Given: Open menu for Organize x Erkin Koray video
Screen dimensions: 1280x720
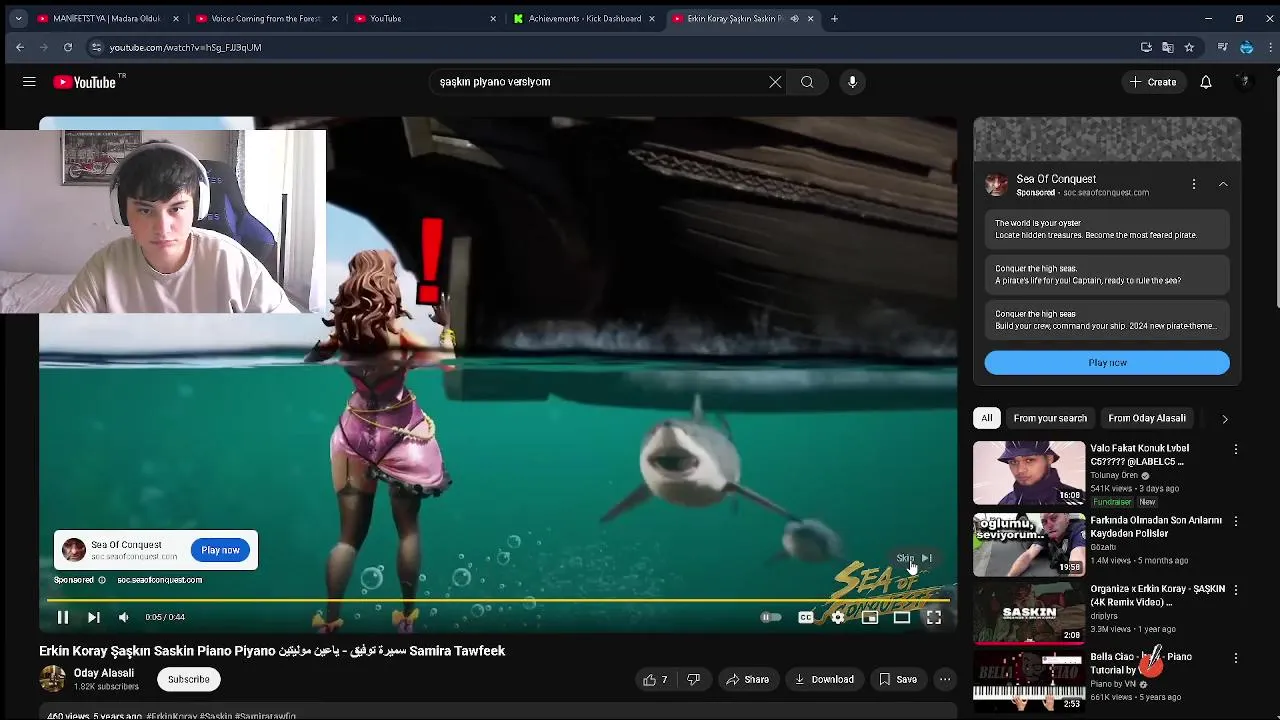Looking at the screenshot, I should (x=1236, y=590).
